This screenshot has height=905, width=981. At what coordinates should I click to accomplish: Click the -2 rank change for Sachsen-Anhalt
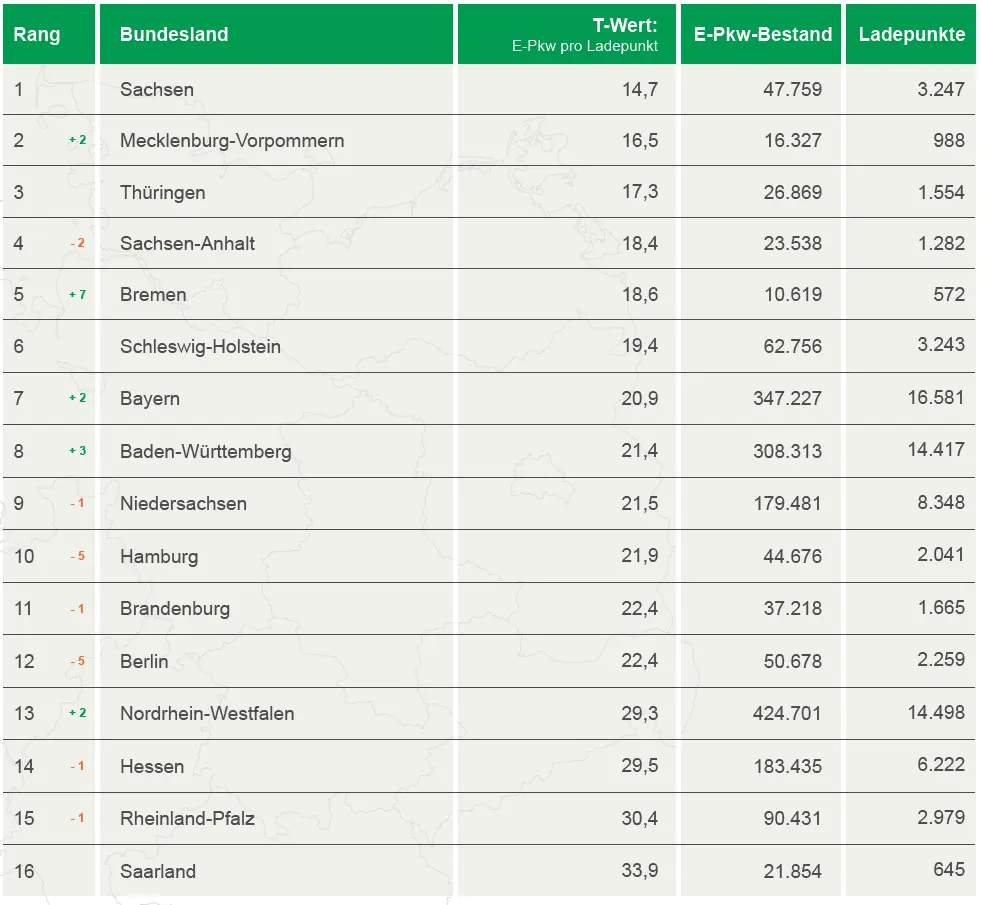(x=77, y=243)
